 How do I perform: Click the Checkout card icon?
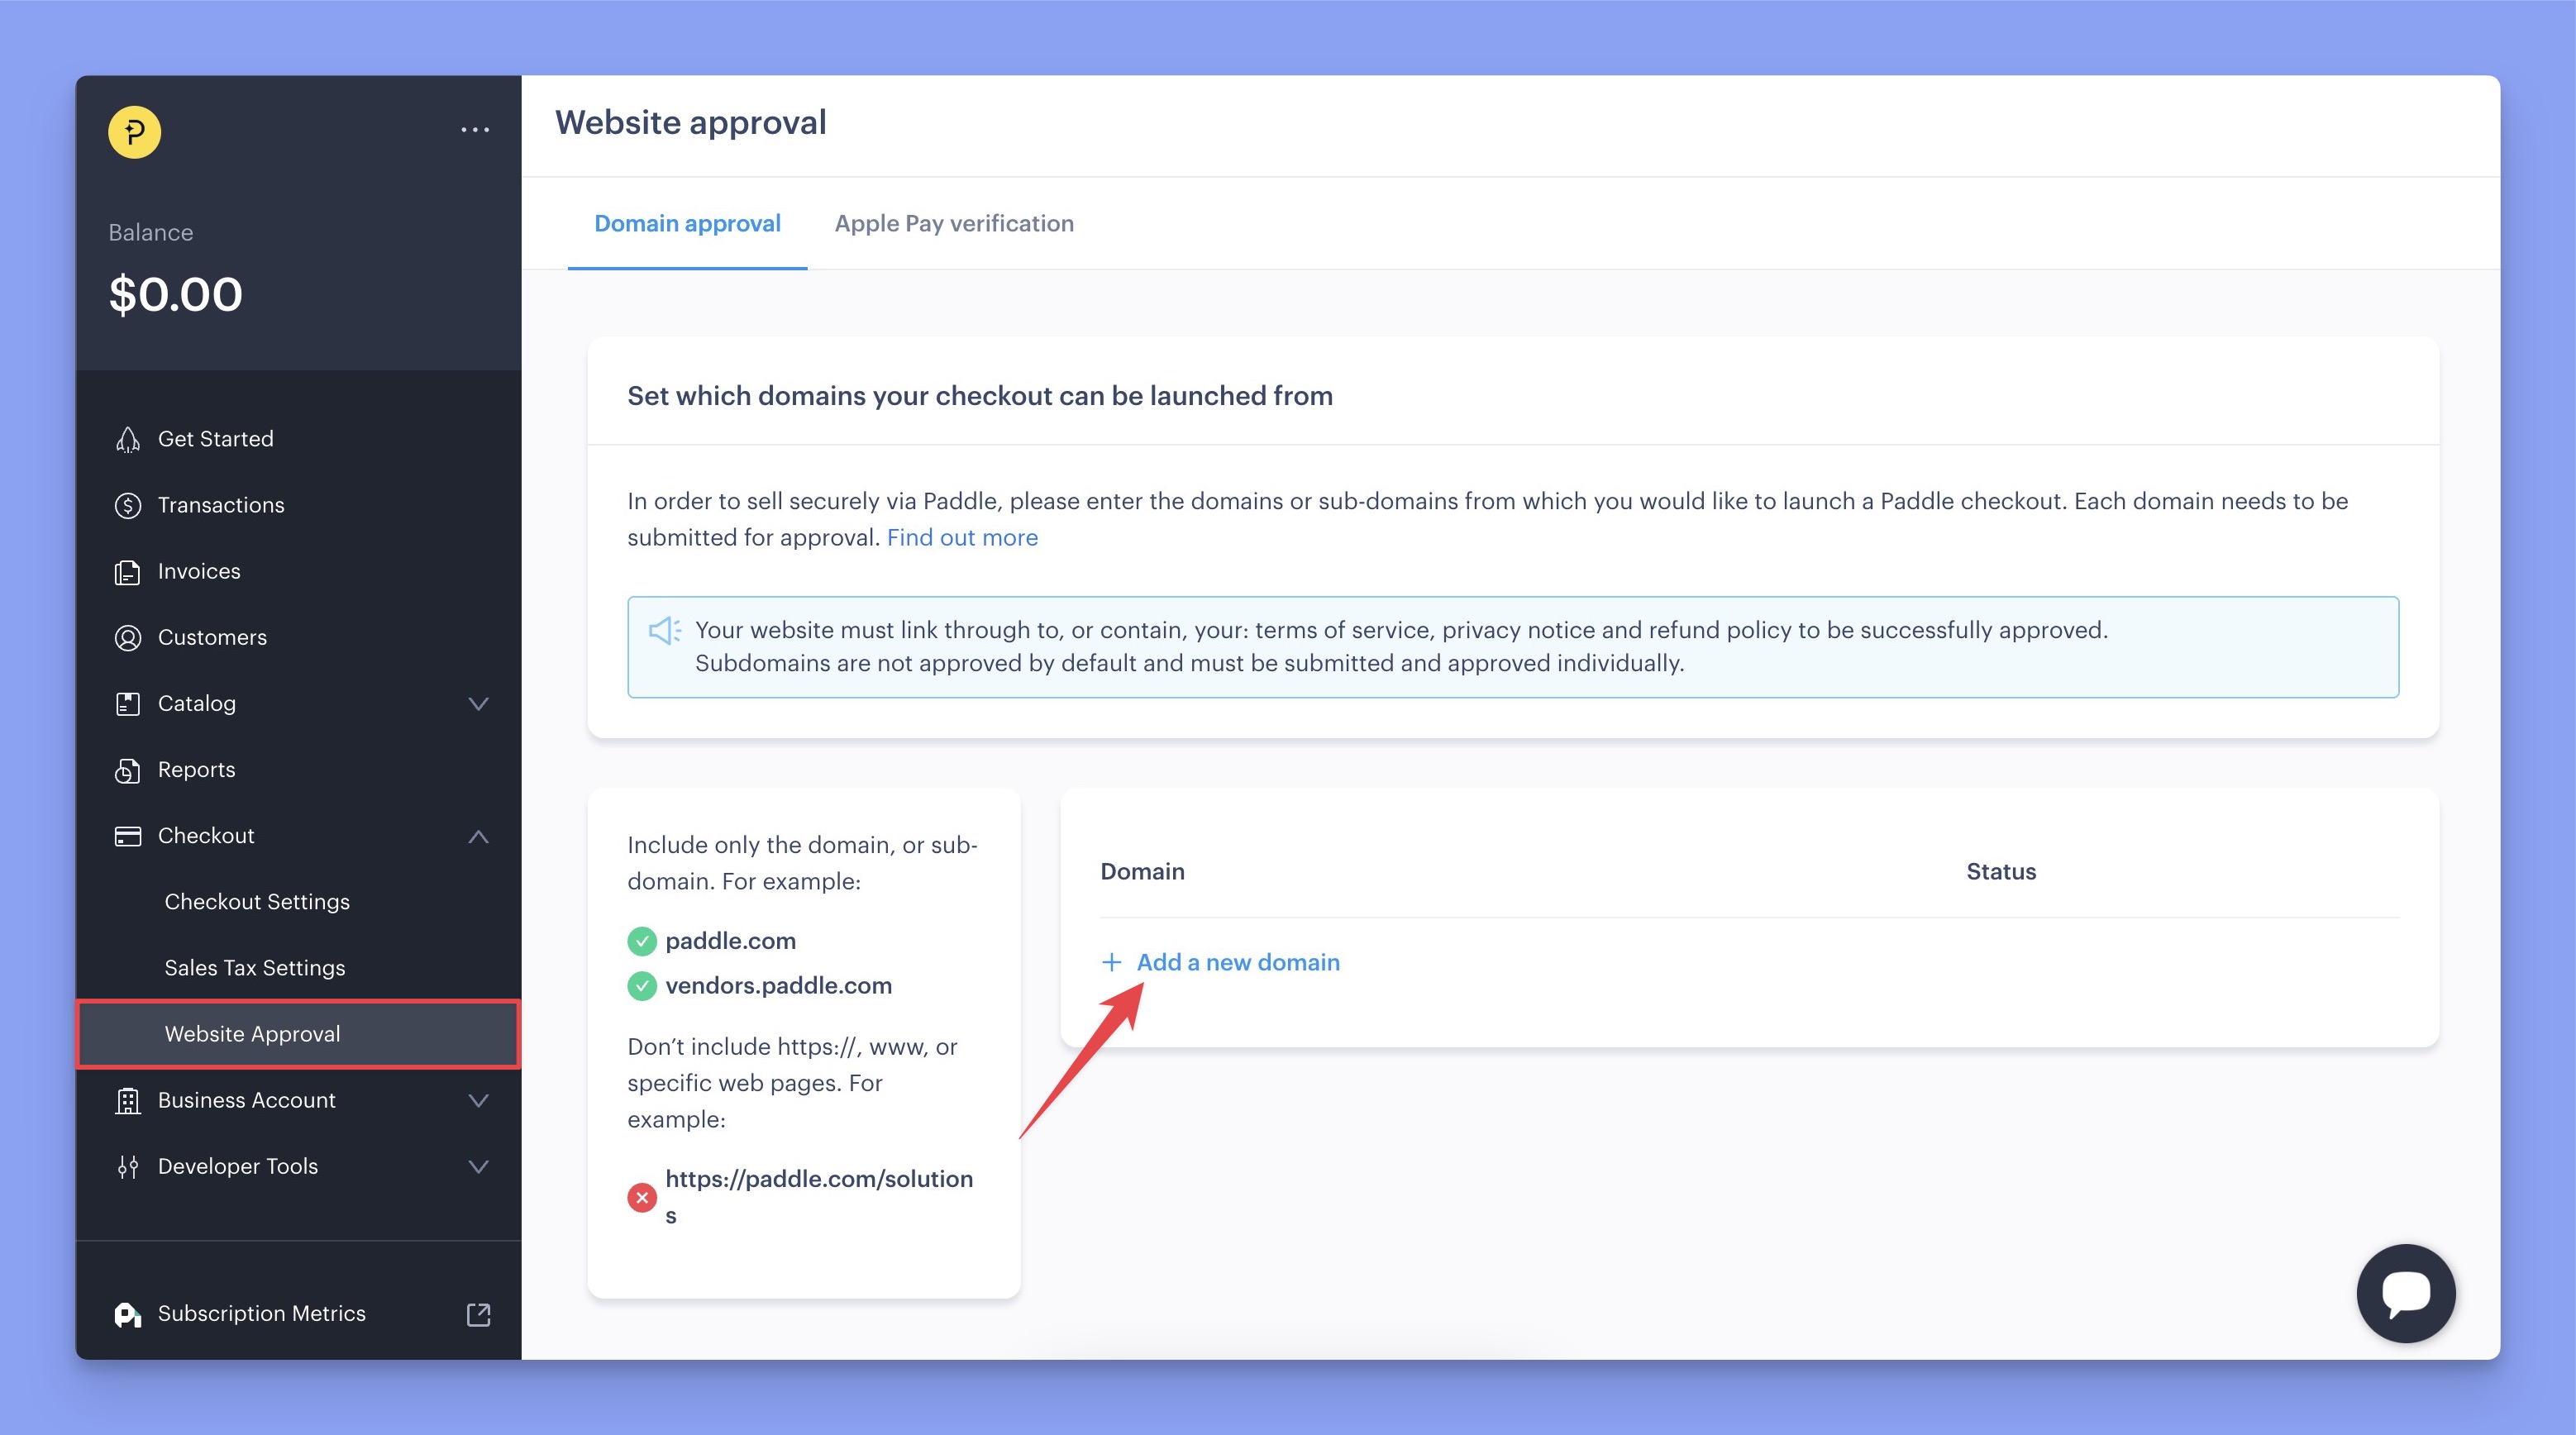[x=128, y=836]
